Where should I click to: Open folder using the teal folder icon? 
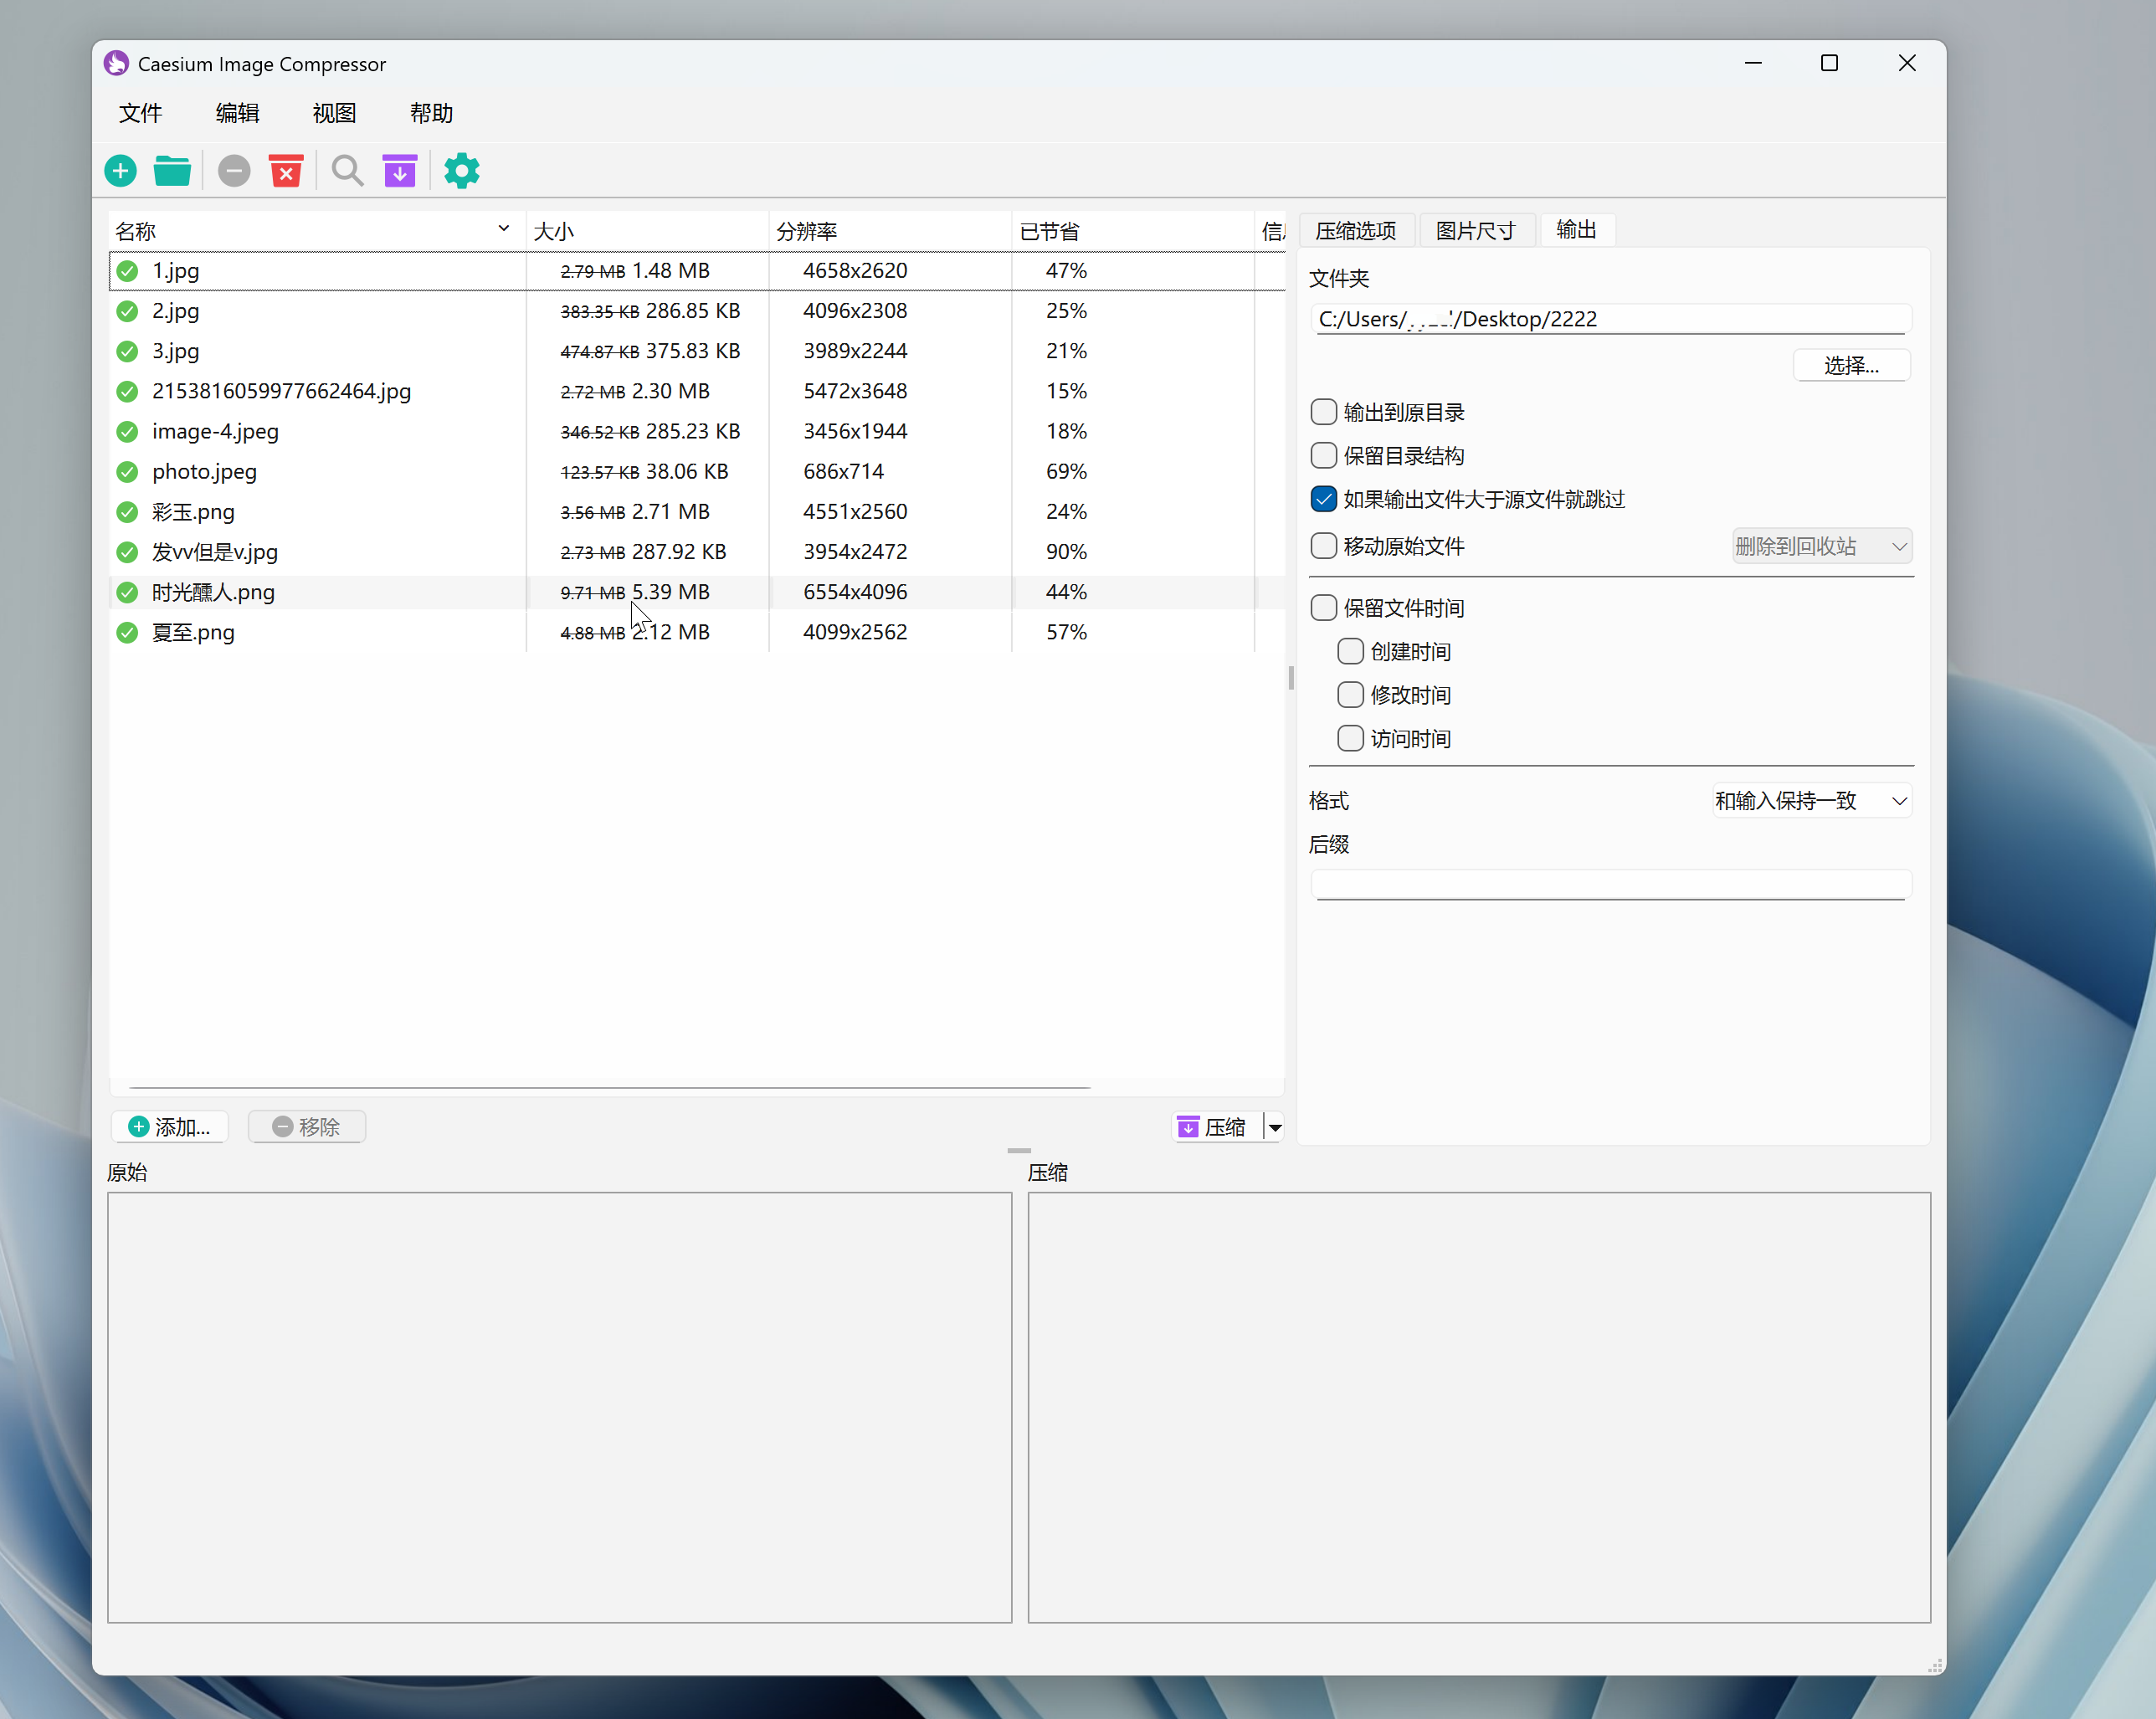(172, 171)
